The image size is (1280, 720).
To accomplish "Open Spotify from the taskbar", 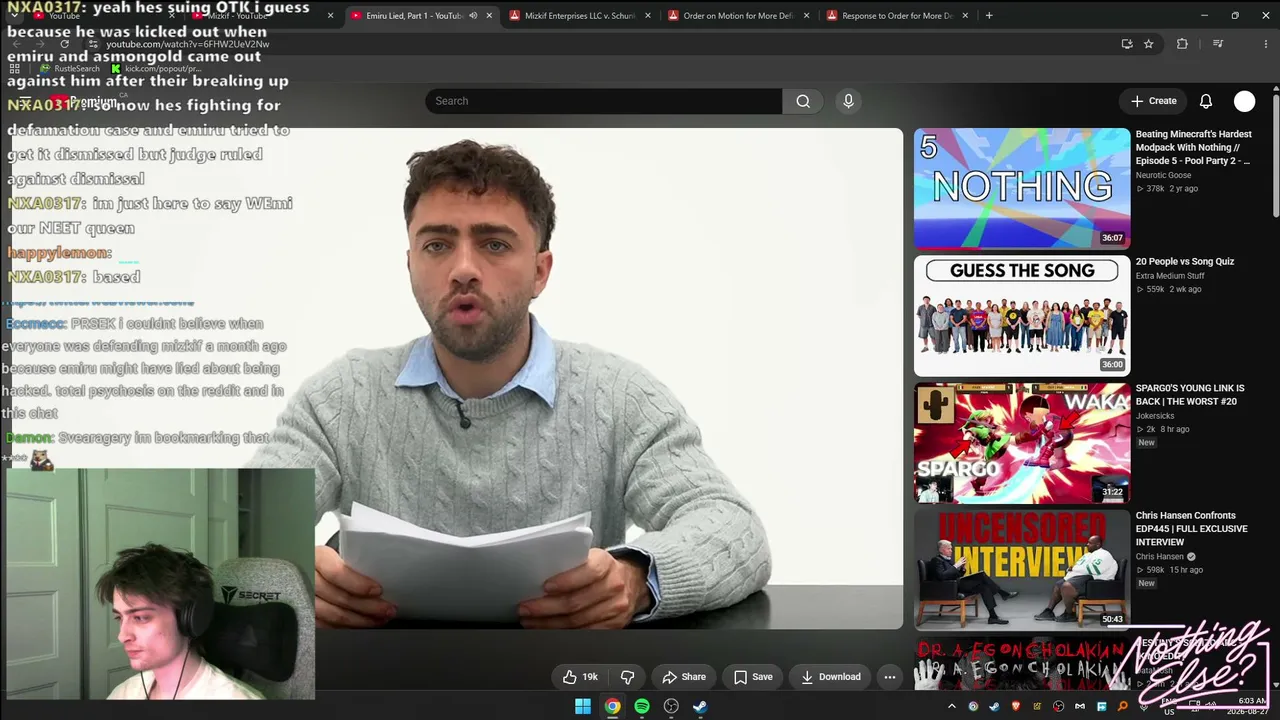I will point(642,706).
